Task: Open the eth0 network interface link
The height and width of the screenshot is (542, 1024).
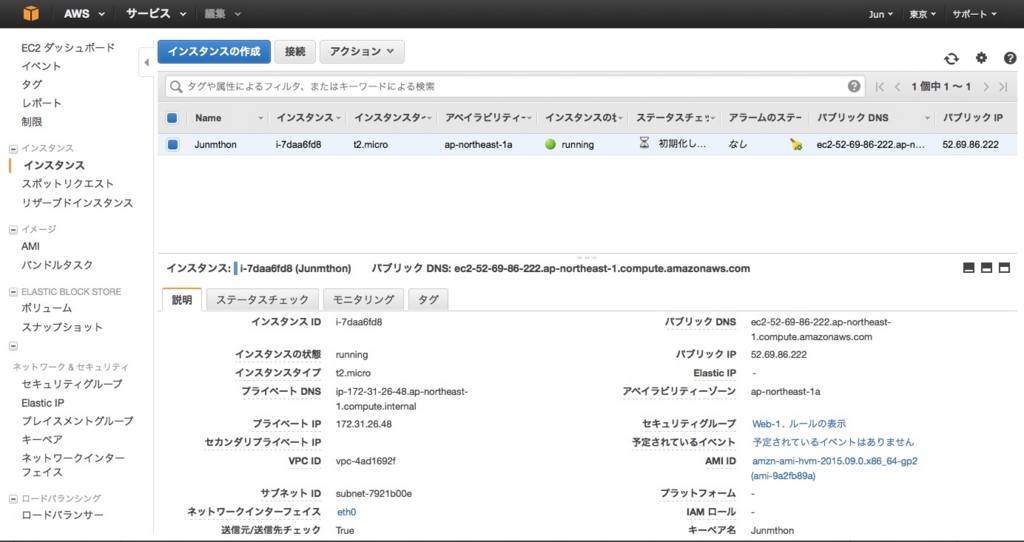Action: (347, 512)
